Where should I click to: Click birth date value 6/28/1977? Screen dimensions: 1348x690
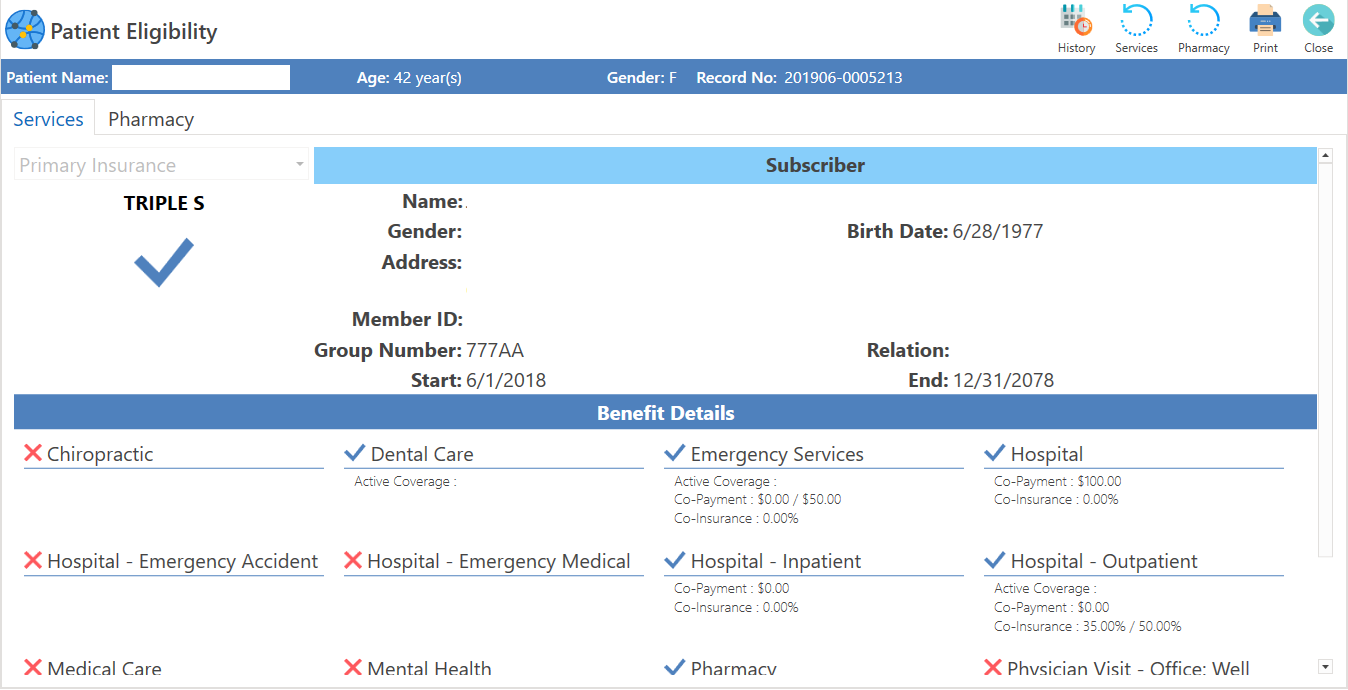pyautogui.click(x=998, y=231)
